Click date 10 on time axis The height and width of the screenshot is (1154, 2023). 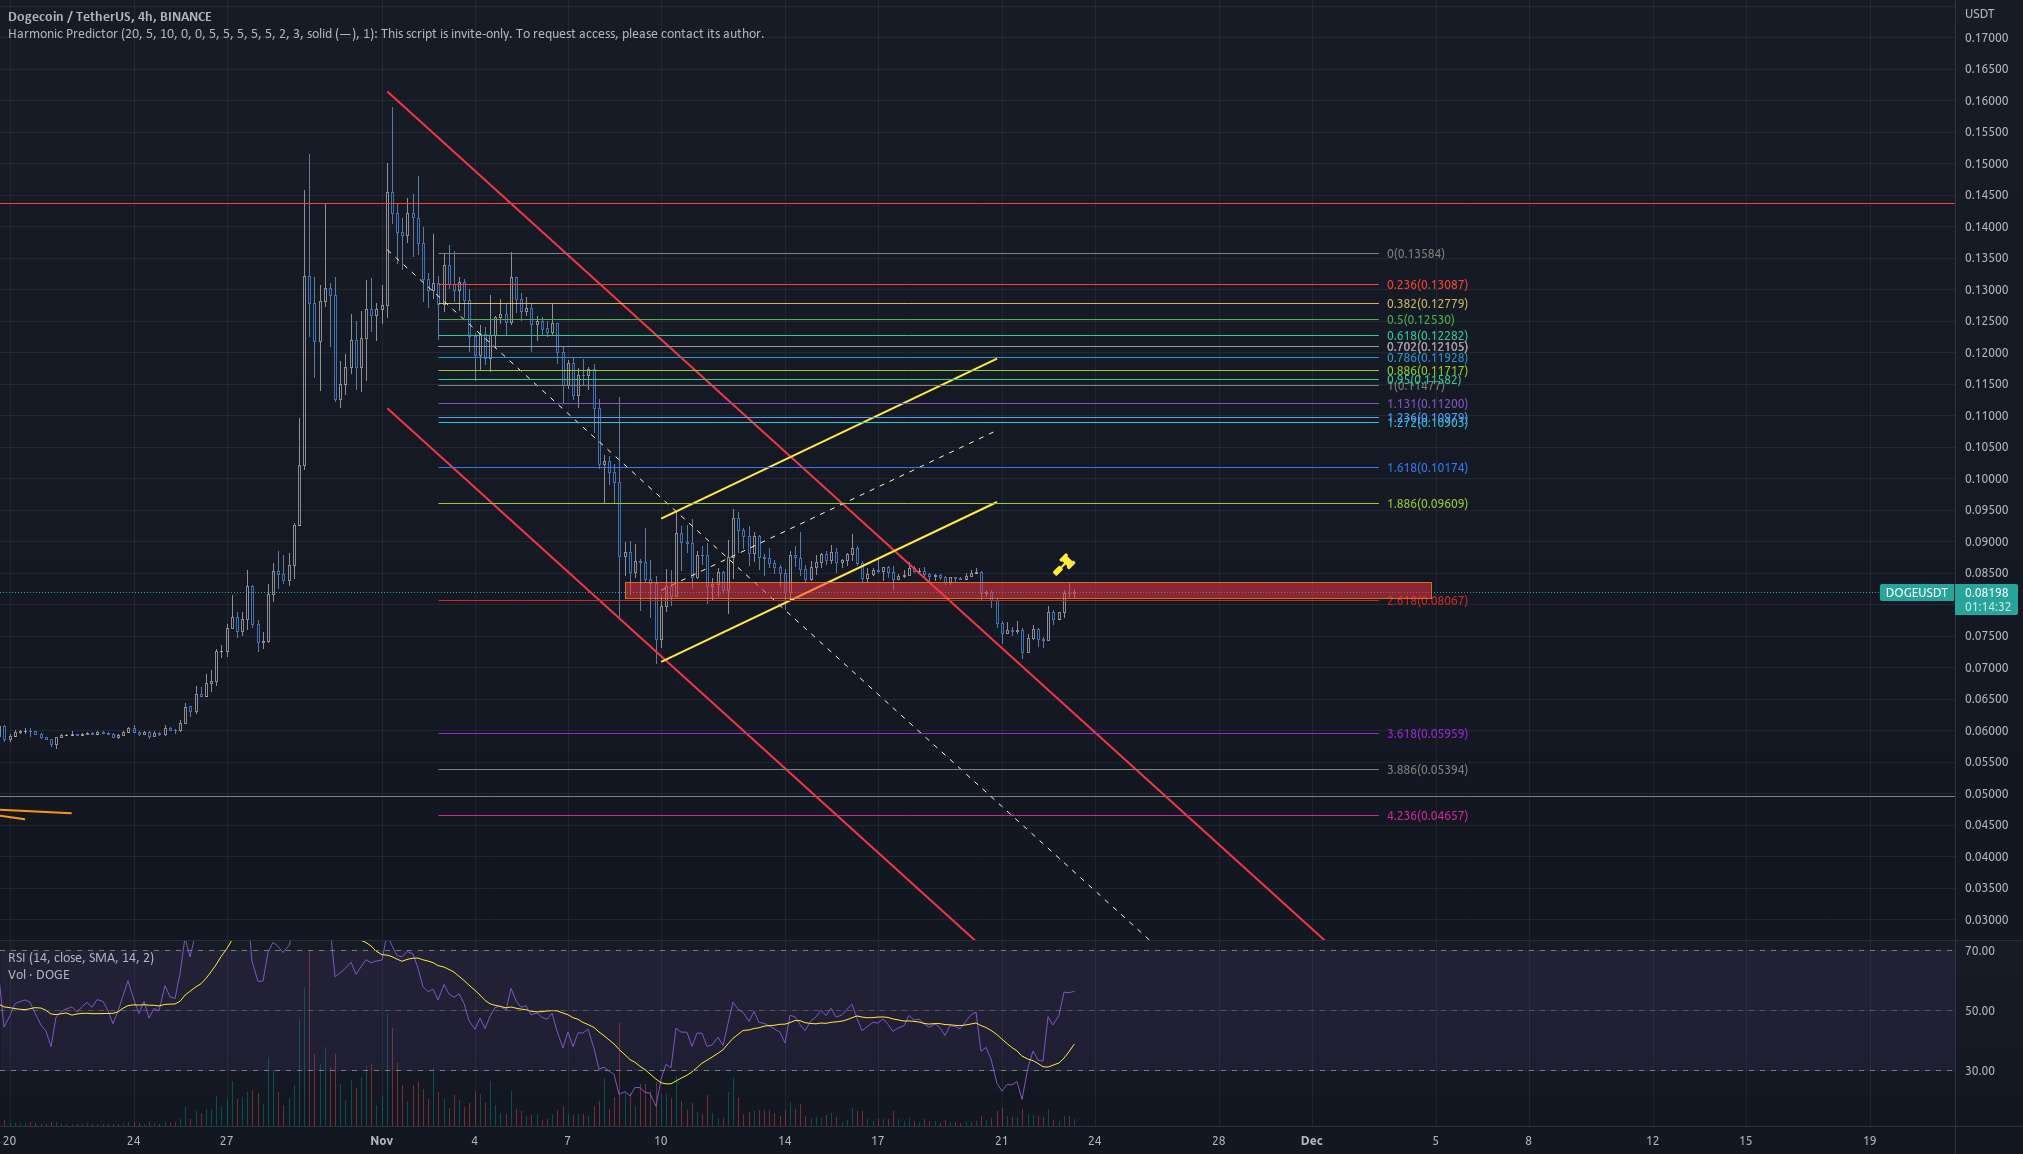click(660, 1141)
